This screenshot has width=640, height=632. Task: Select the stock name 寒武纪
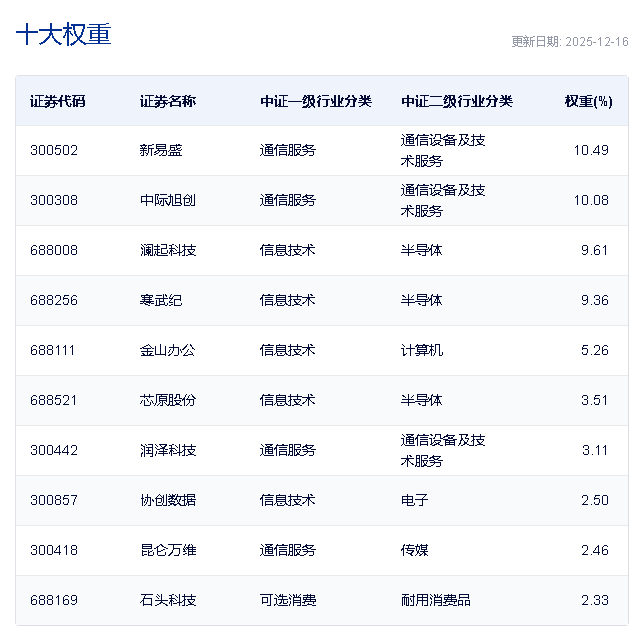point(161,300)
